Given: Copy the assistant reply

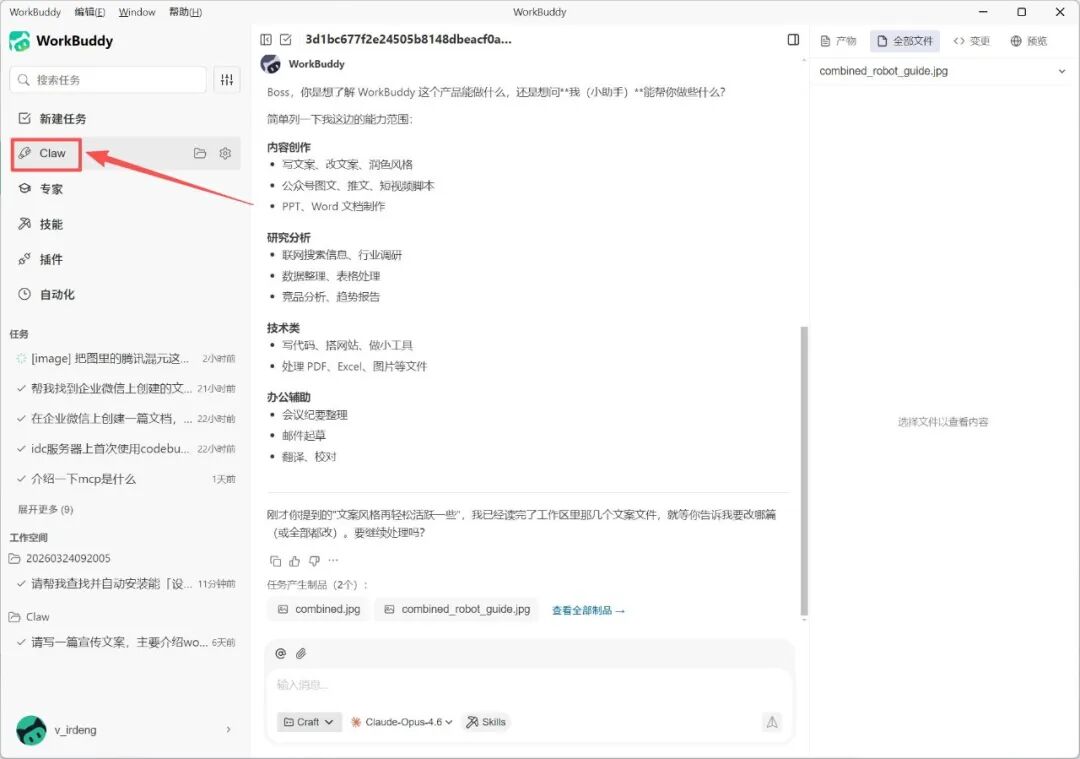Looking at the screenshot, I should (276, 561).
